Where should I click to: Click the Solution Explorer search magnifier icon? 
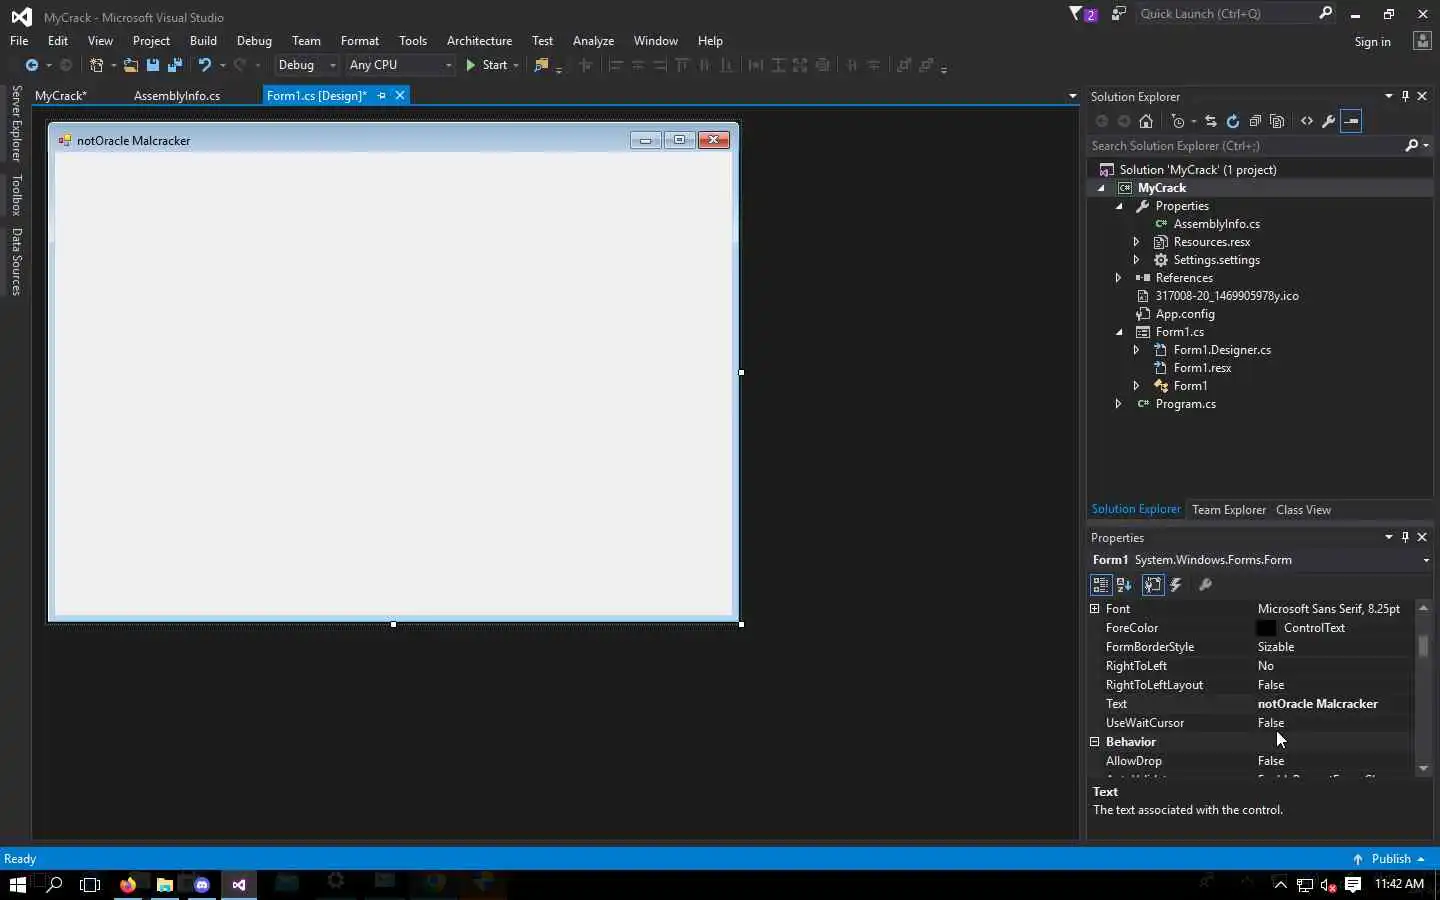coord(1411,146)
